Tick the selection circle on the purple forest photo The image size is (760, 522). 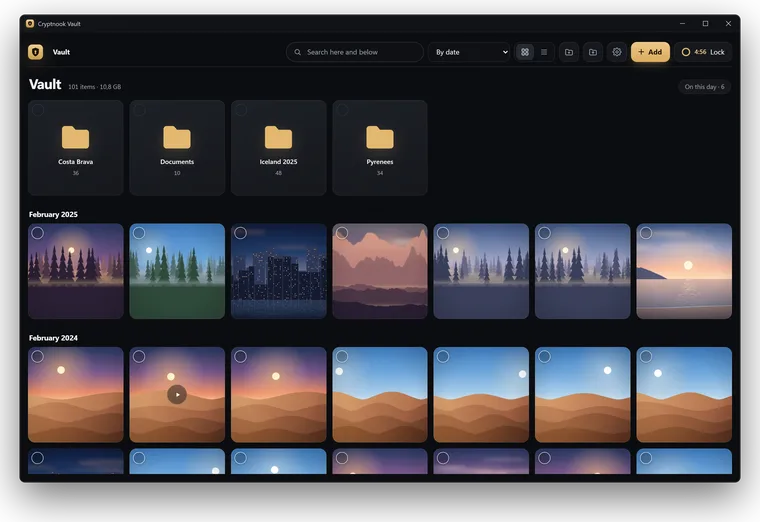pos(38,233)
